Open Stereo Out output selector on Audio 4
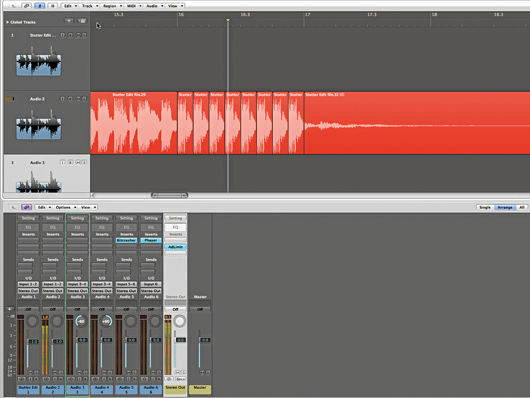Viewport: 530px width, 398px height. (102, 291)
